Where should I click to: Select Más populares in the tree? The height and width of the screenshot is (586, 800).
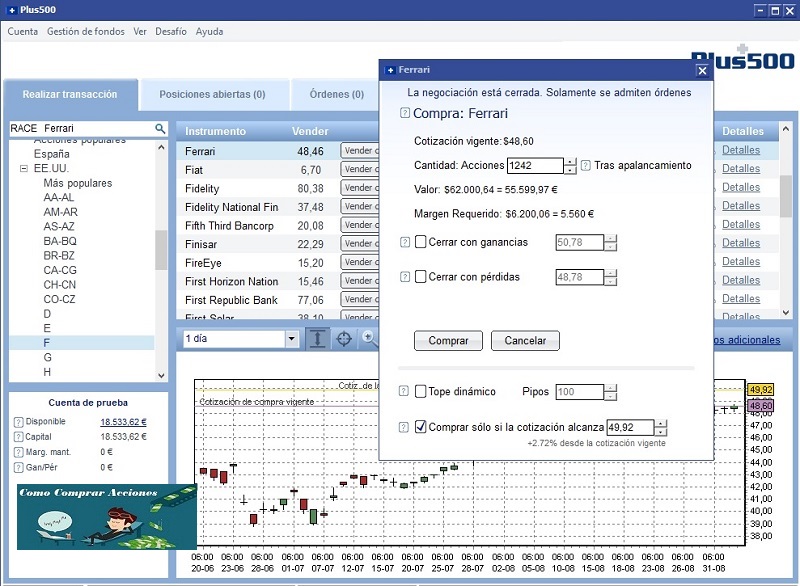click(x=78, y=183)
